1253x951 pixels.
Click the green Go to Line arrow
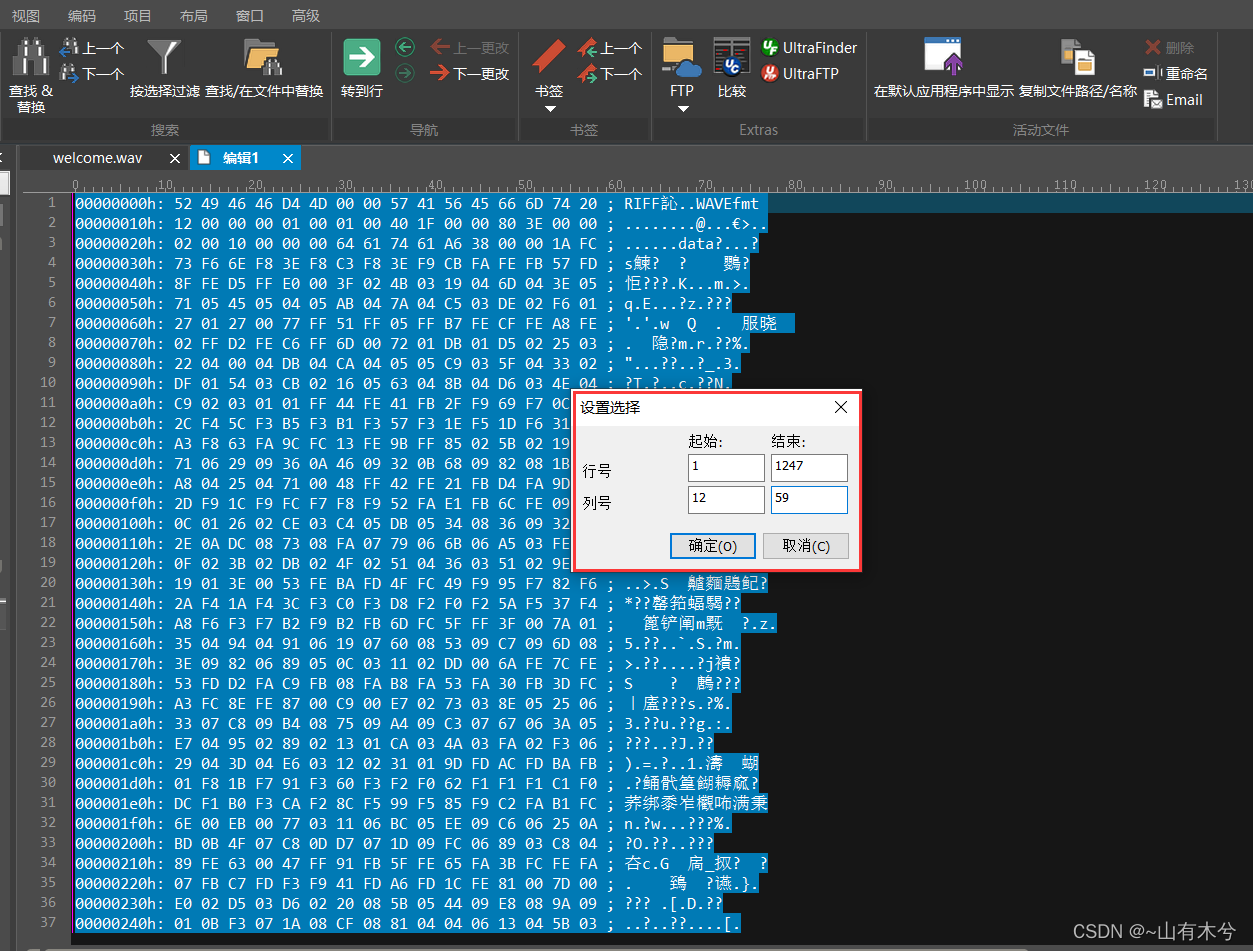[362, 57]
